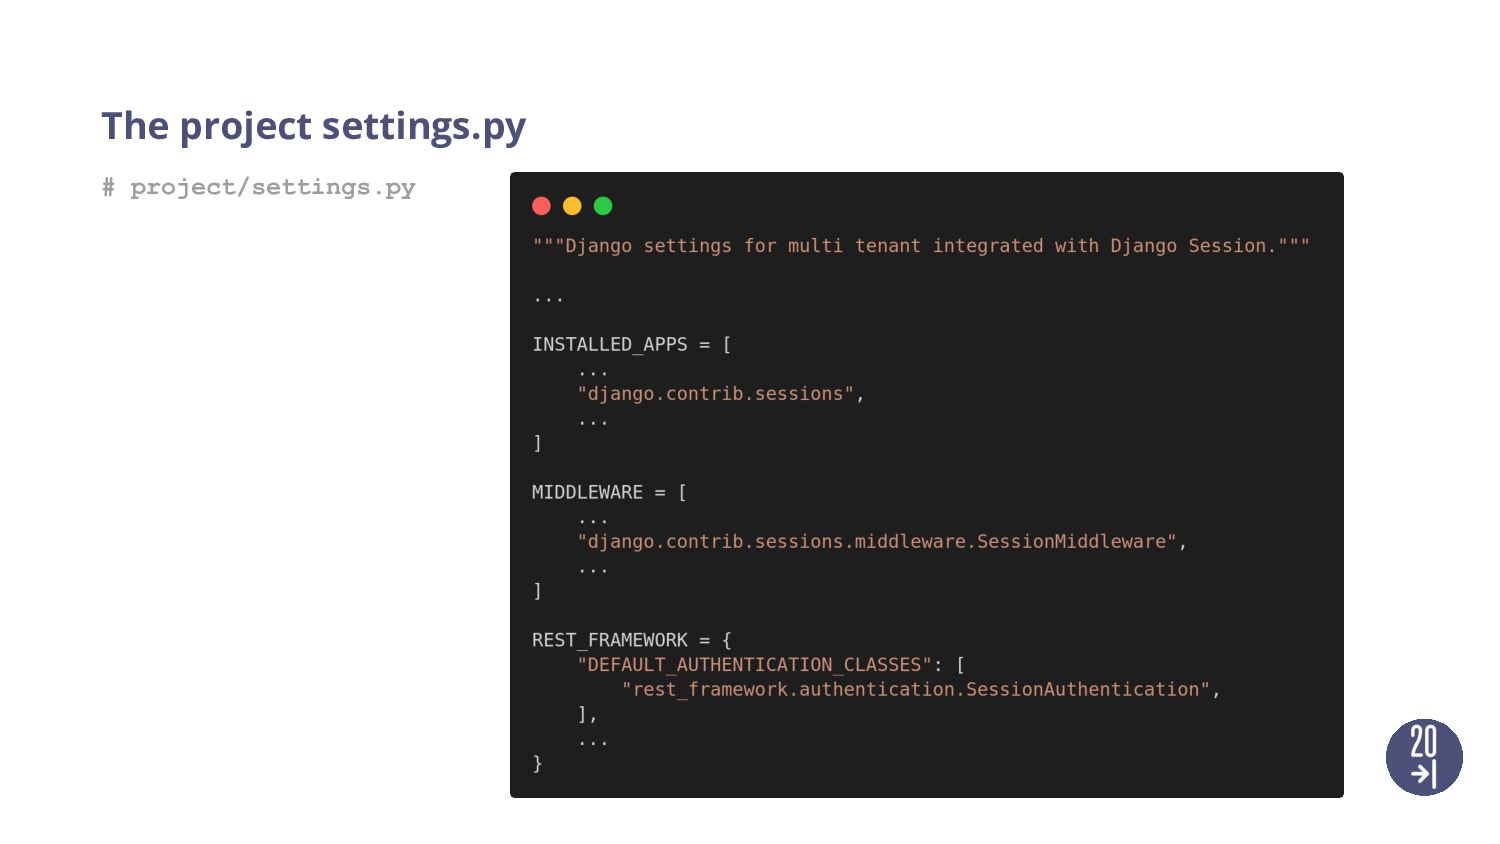
Task: Click the ellipsis below the docstring
Action: click(548, 298)
